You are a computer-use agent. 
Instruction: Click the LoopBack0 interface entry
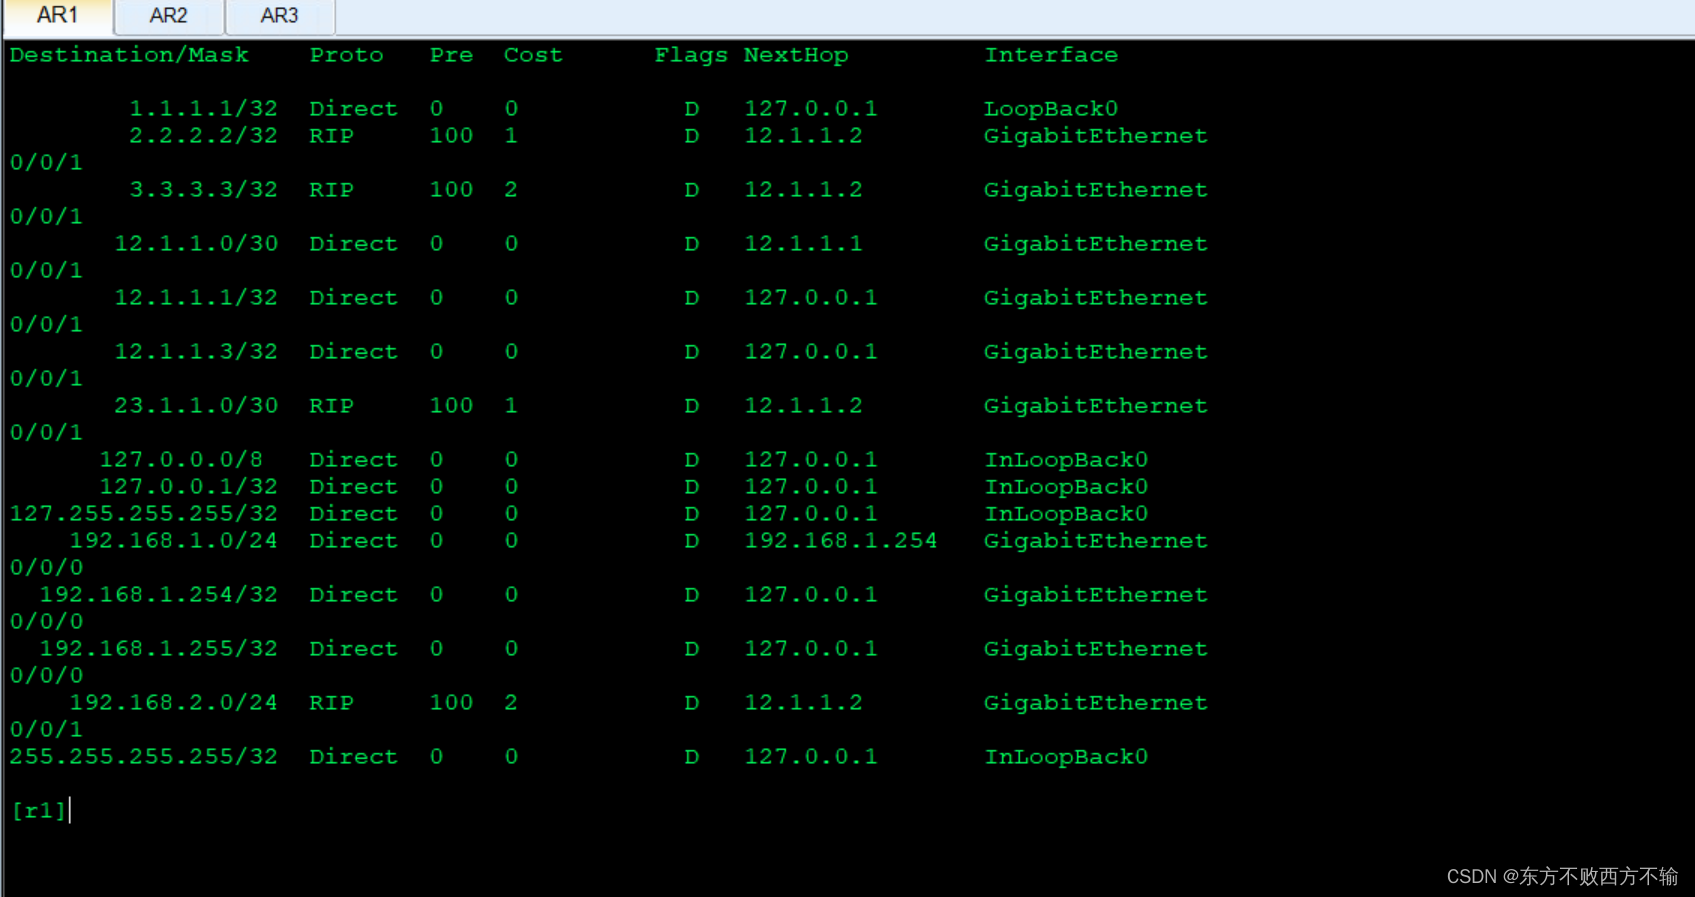(x=1051, y=108)
